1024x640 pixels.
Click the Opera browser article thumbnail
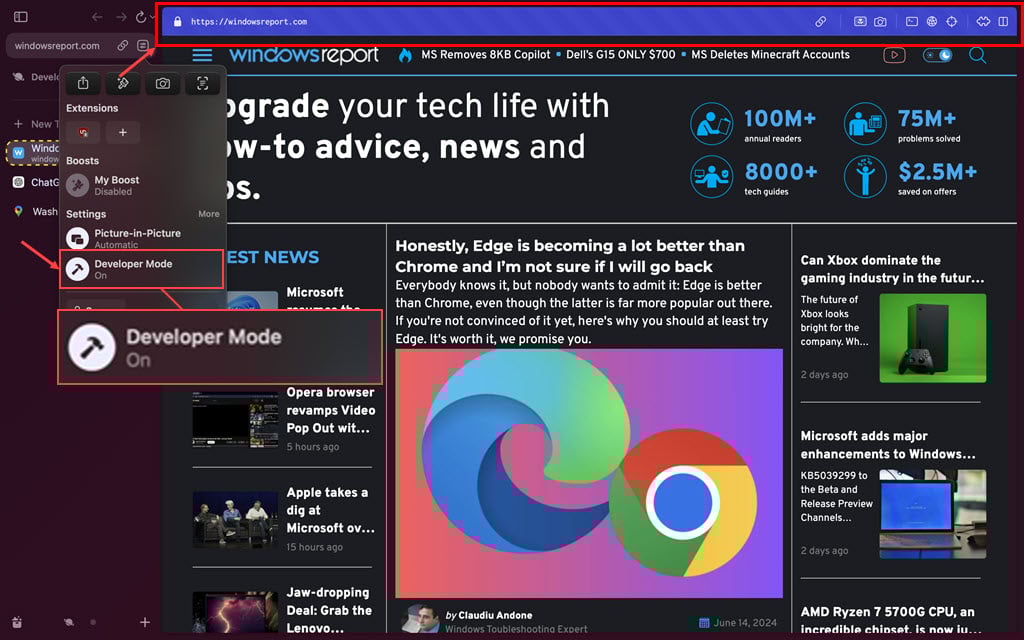(x=235, y=419)
